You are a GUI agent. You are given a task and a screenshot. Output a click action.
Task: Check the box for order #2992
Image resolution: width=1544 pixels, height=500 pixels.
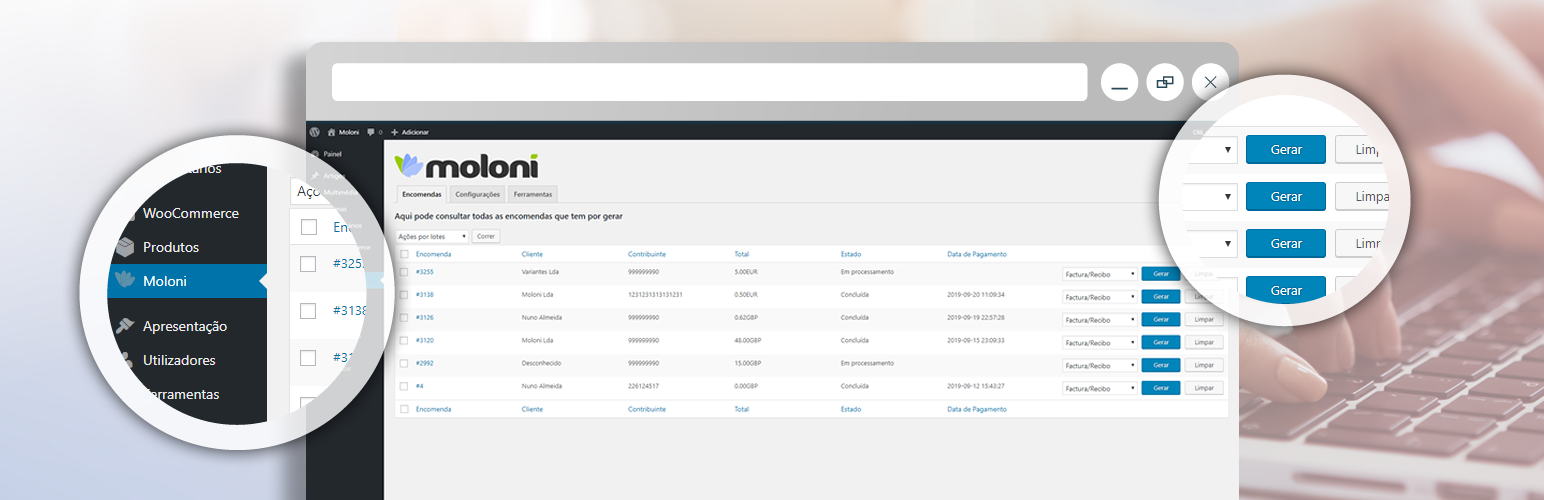(x=405, y=363)
